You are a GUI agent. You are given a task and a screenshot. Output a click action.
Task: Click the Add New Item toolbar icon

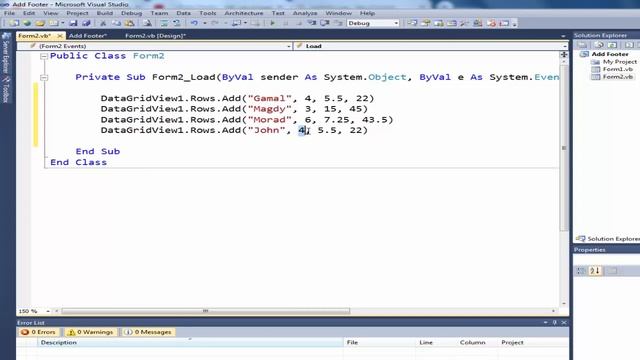pyautogui.click(x=53, y=23)
